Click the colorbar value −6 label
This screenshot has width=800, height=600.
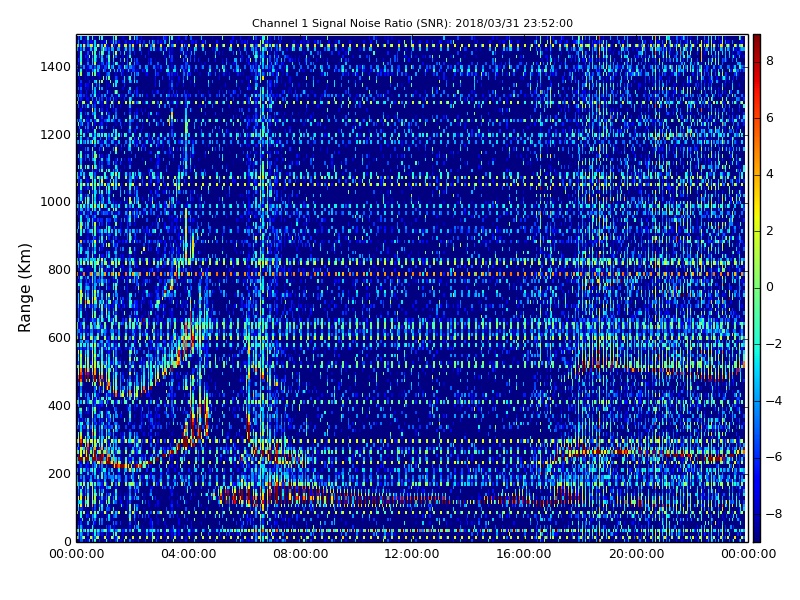(774, 457)
